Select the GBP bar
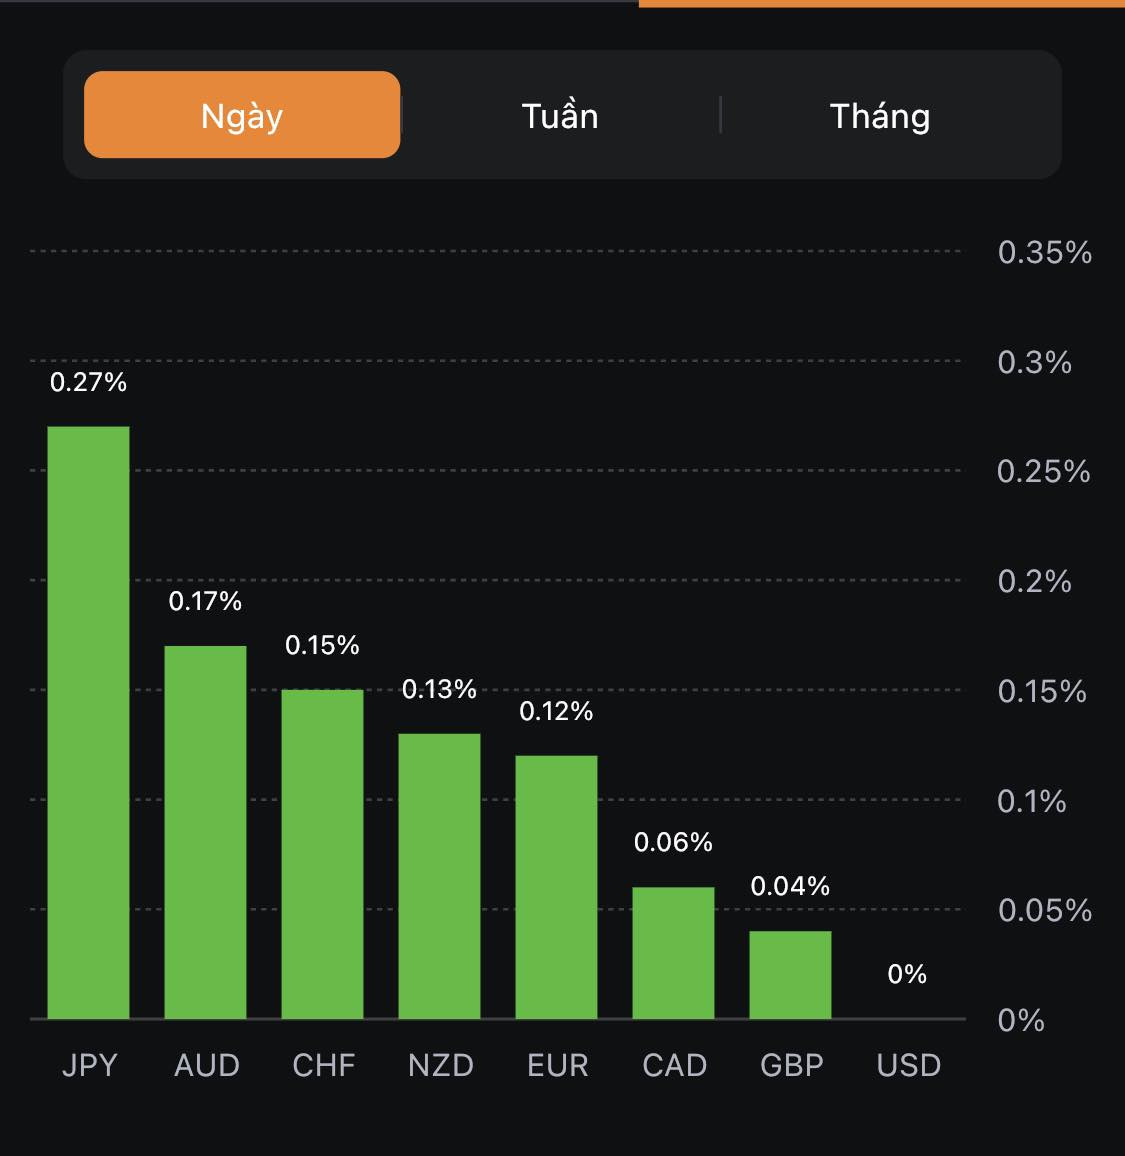The image size is (1125, 1156). 790,975
